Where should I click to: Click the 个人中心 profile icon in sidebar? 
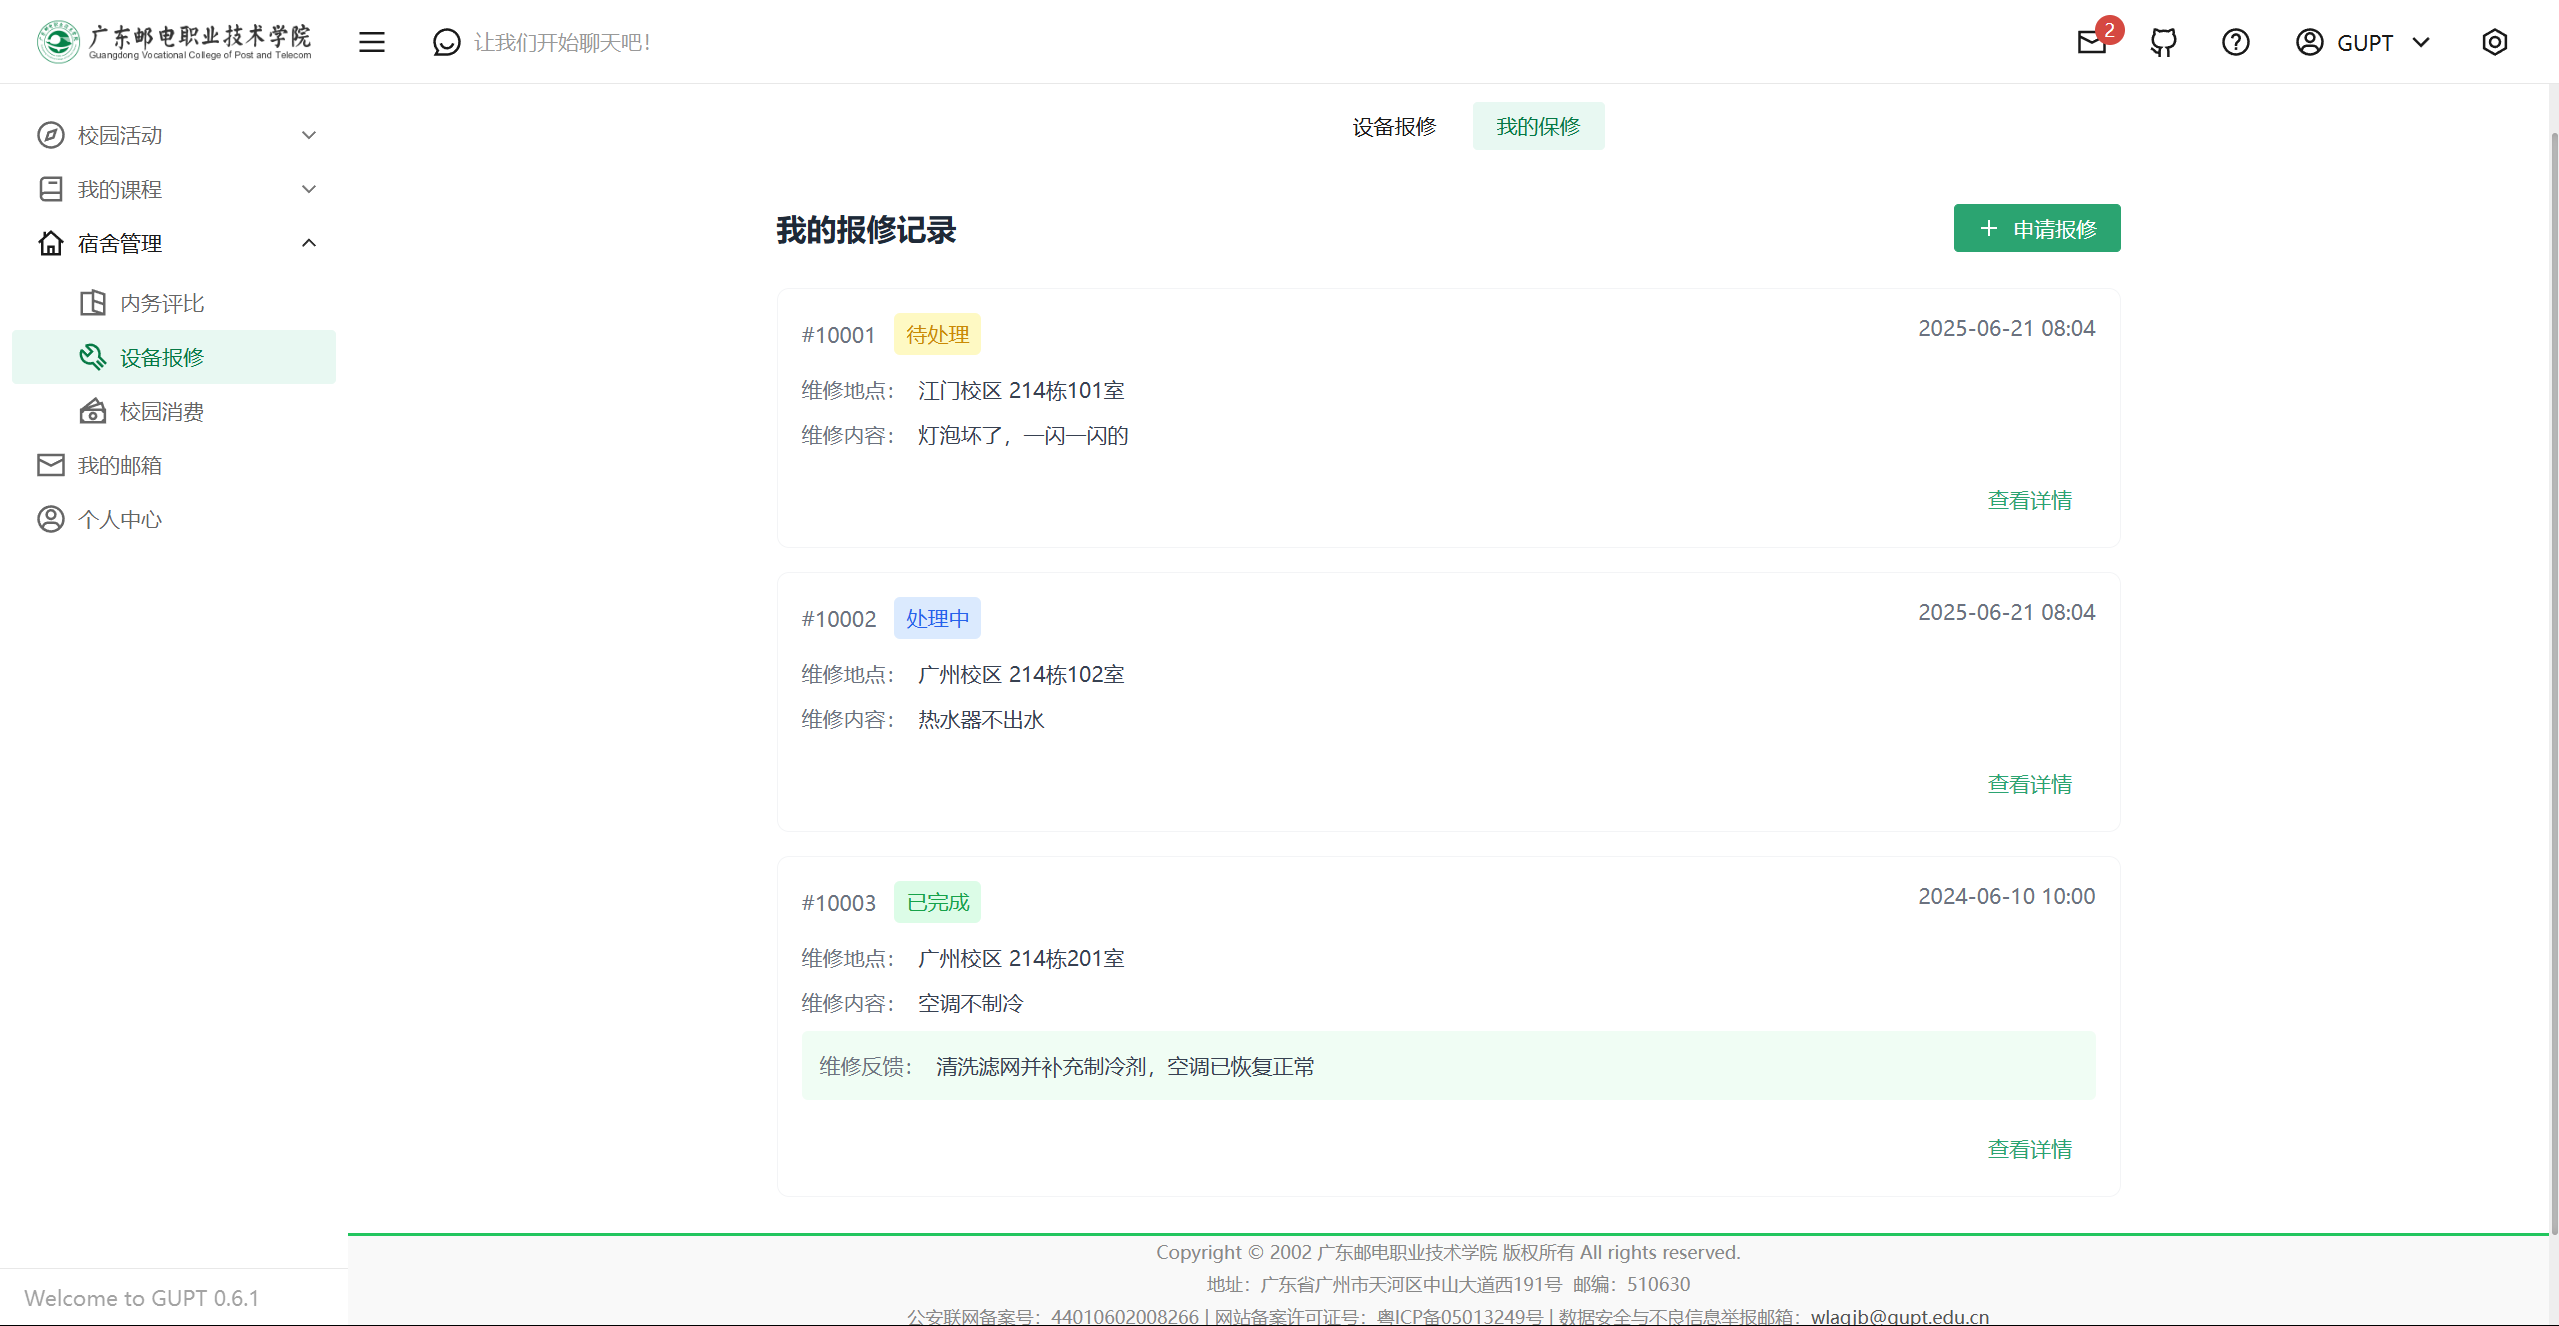(51, 518)
